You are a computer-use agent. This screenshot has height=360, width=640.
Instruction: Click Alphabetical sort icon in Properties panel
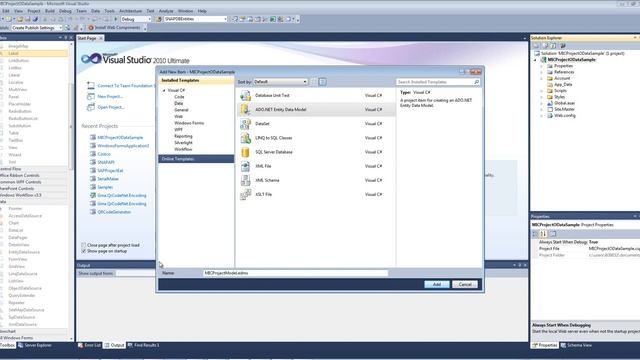544,234
